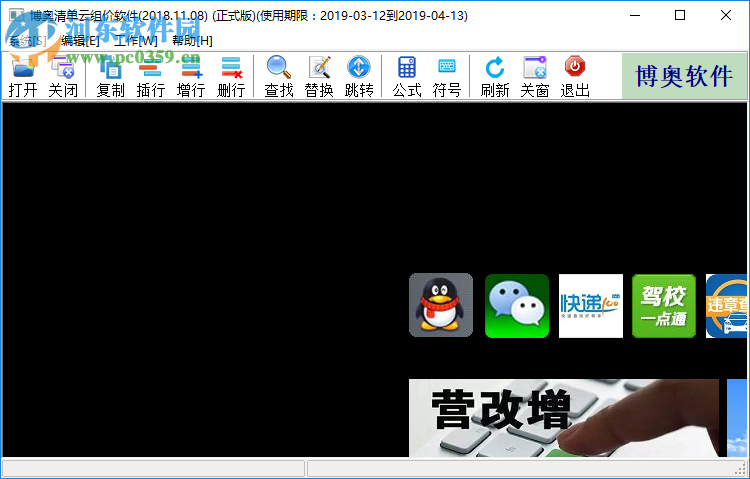Delete a row with 删行 icon
Viewport: 750px width, 479px height.
point(231,77)
